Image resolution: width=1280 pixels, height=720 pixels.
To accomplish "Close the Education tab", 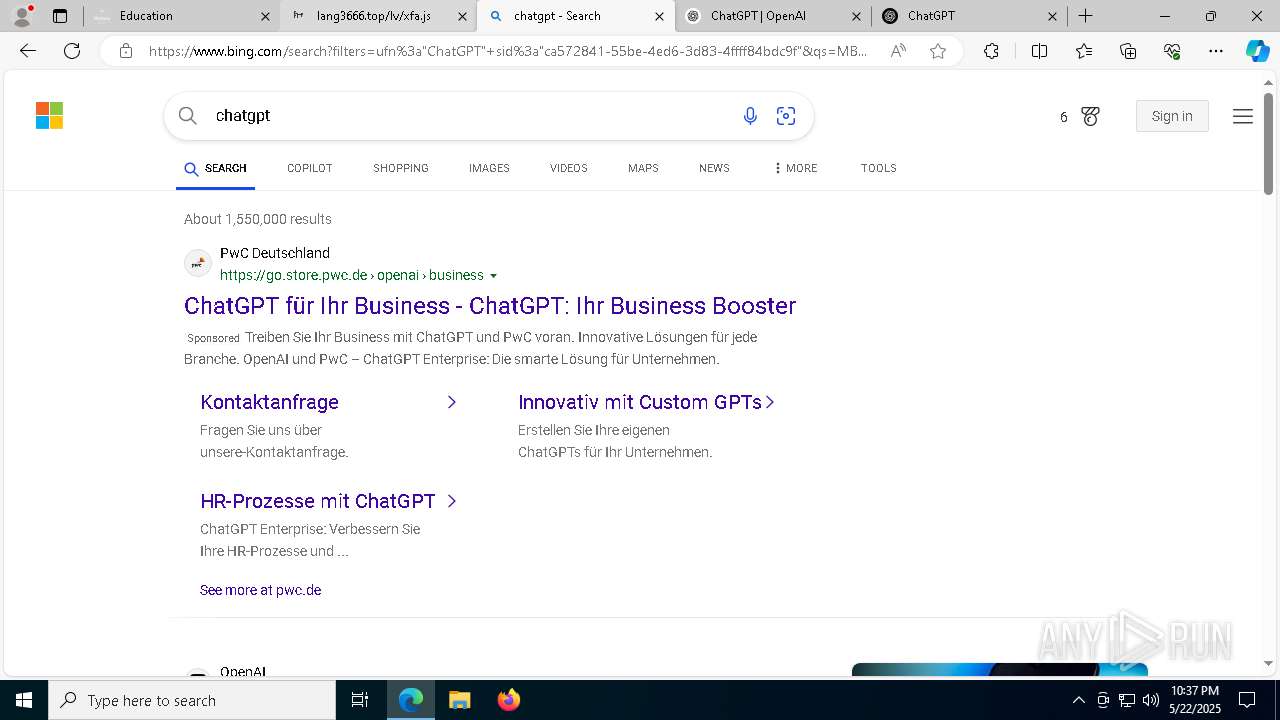I will (265, 16).
